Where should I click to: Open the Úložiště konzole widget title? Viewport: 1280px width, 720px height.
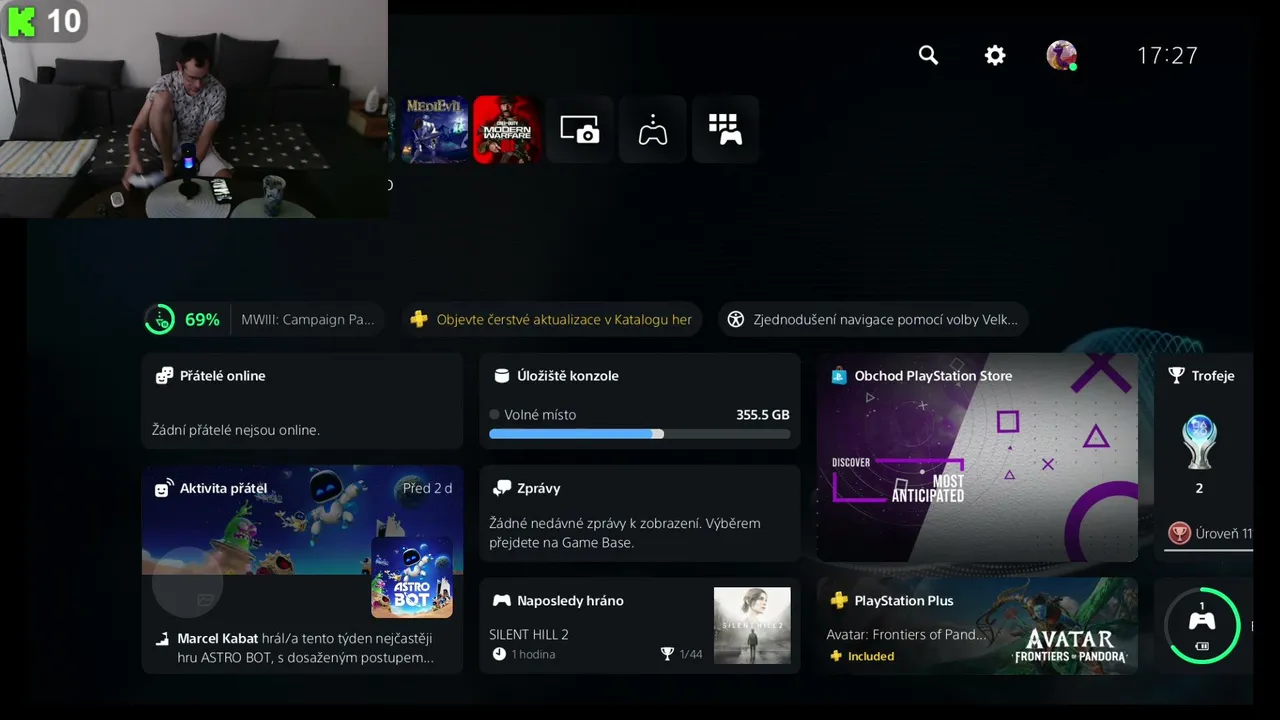tap(568, 376)
